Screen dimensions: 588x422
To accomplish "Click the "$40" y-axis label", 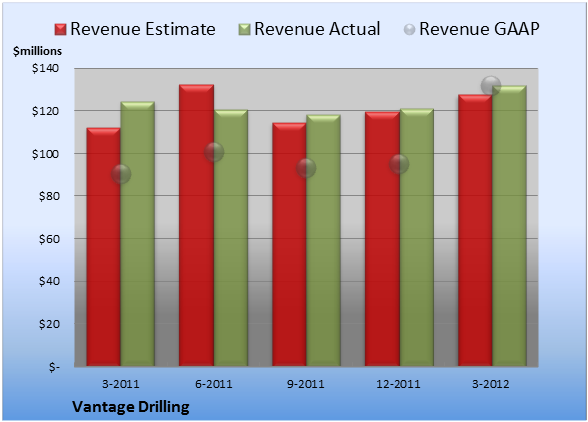I will click(x=49, y=281).
